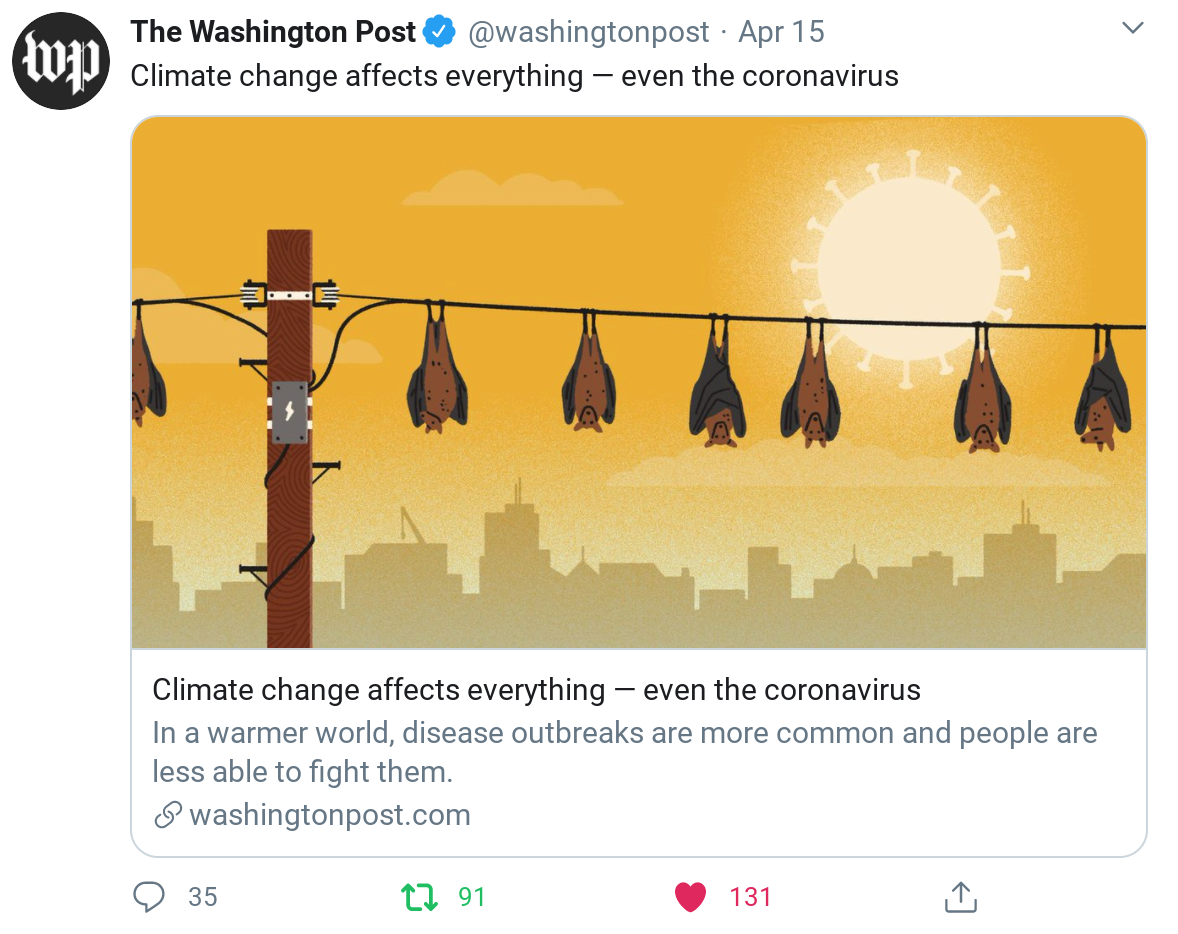Expand the tweet options chevron
Screen dimensions: 1178x934
1132,29
